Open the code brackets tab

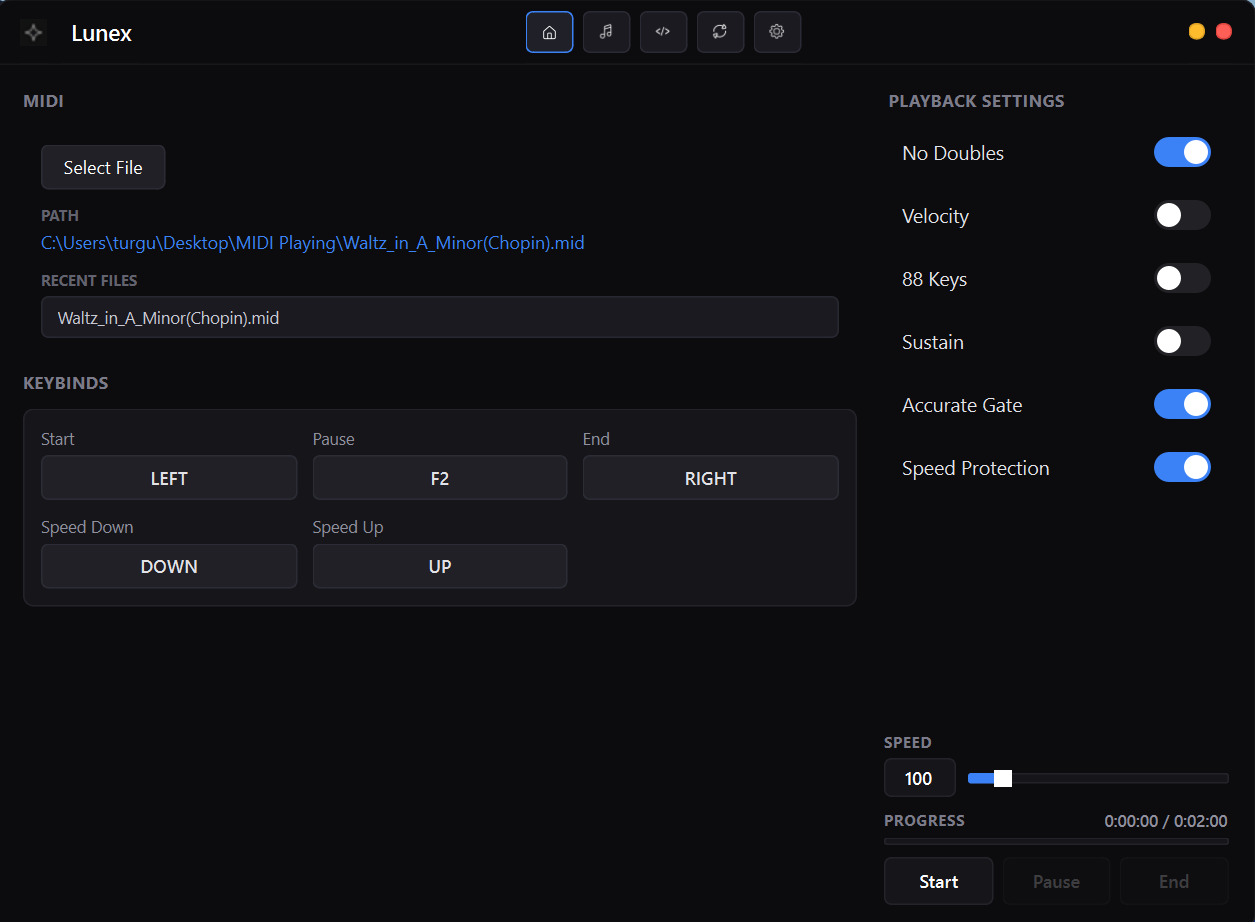(663, 32)
